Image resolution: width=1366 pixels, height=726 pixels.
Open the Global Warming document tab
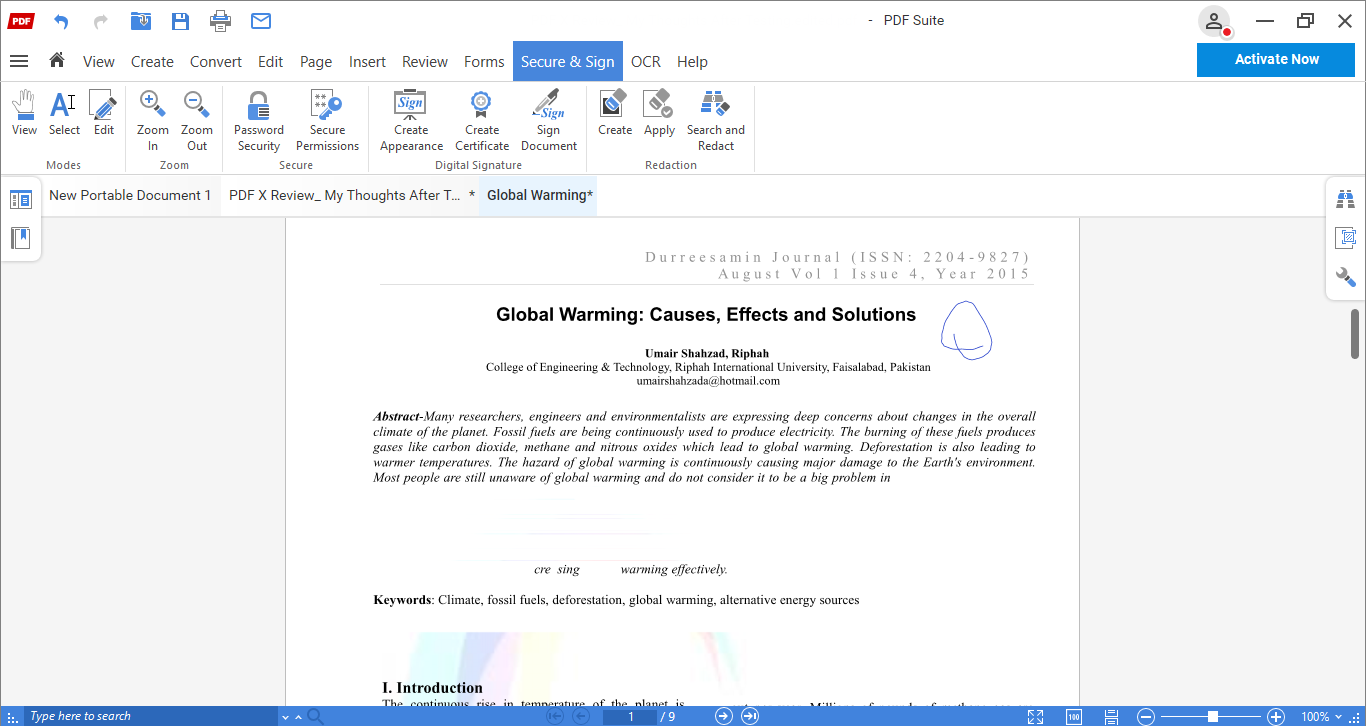tap(537, 195)
